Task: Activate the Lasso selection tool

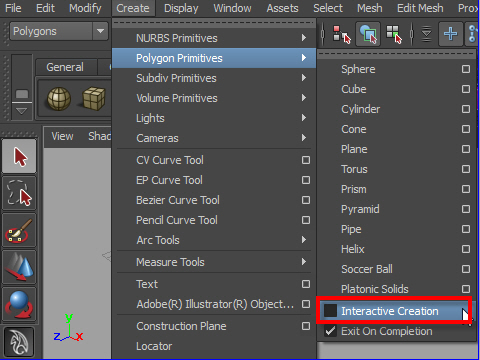Action: (x=19, y=193)
